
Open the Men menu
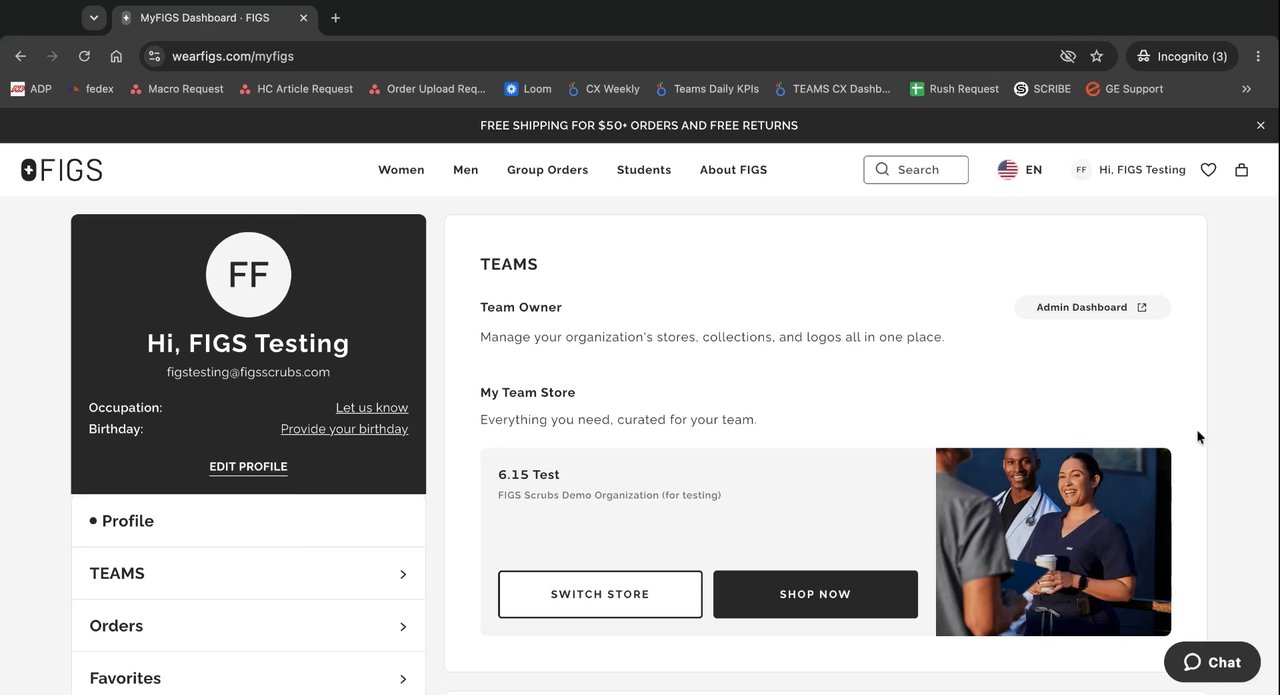pyautogui.click(x=465, y=170)
